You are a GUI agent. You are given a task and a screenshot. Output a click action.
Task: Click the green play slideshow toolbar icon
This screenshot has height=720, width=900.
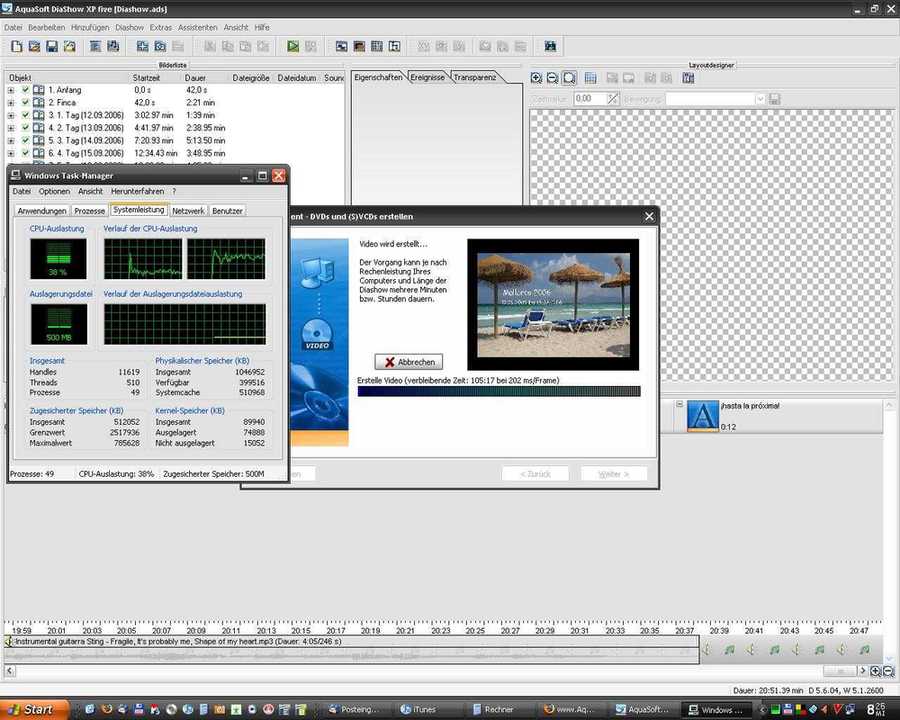click(293, 46)
